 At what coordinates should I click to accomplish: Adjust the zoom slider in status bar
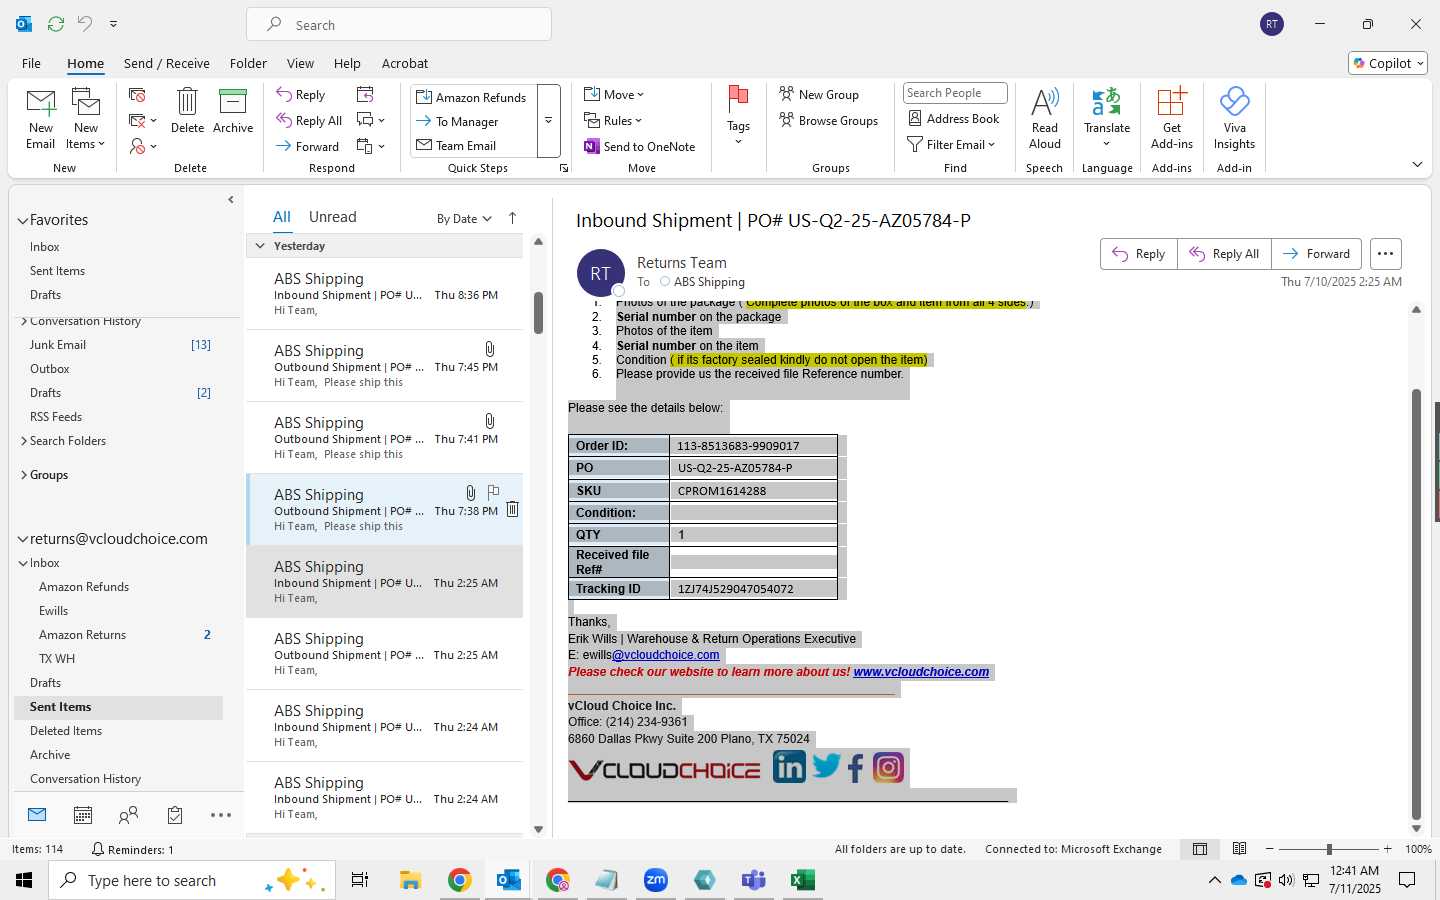coord(1329,849)
